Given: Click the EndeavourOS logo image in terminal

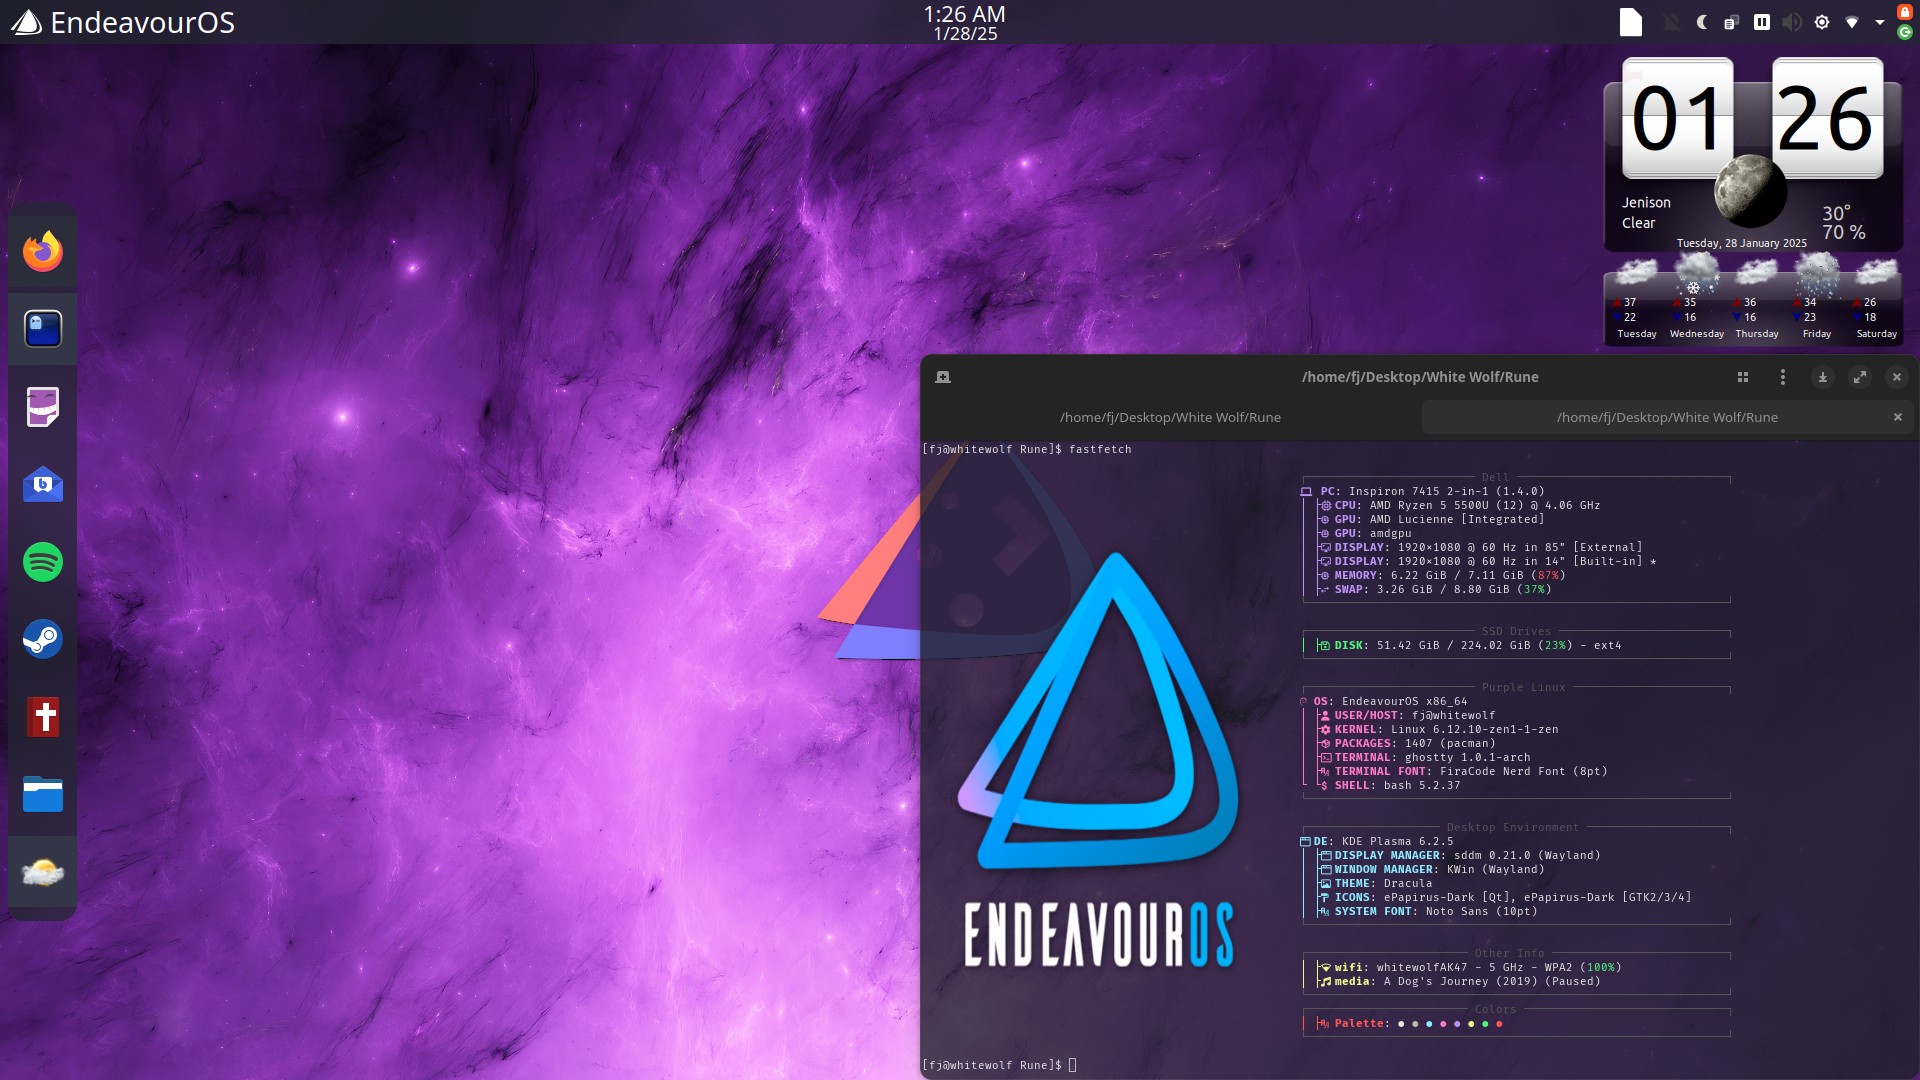Looking at the screenshot, I should 1099,760.
